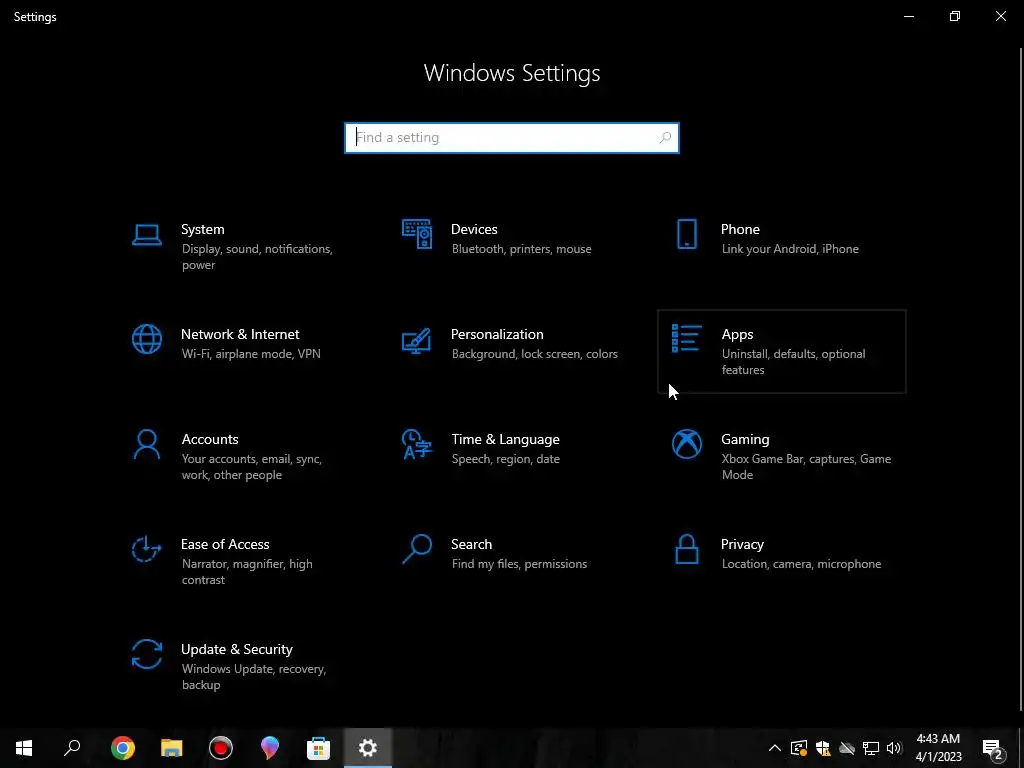The height and width of the screenshot is (768, 1024).
Task: Launch Microsoft Store from the taskbar
Action: tap(319, 748)
